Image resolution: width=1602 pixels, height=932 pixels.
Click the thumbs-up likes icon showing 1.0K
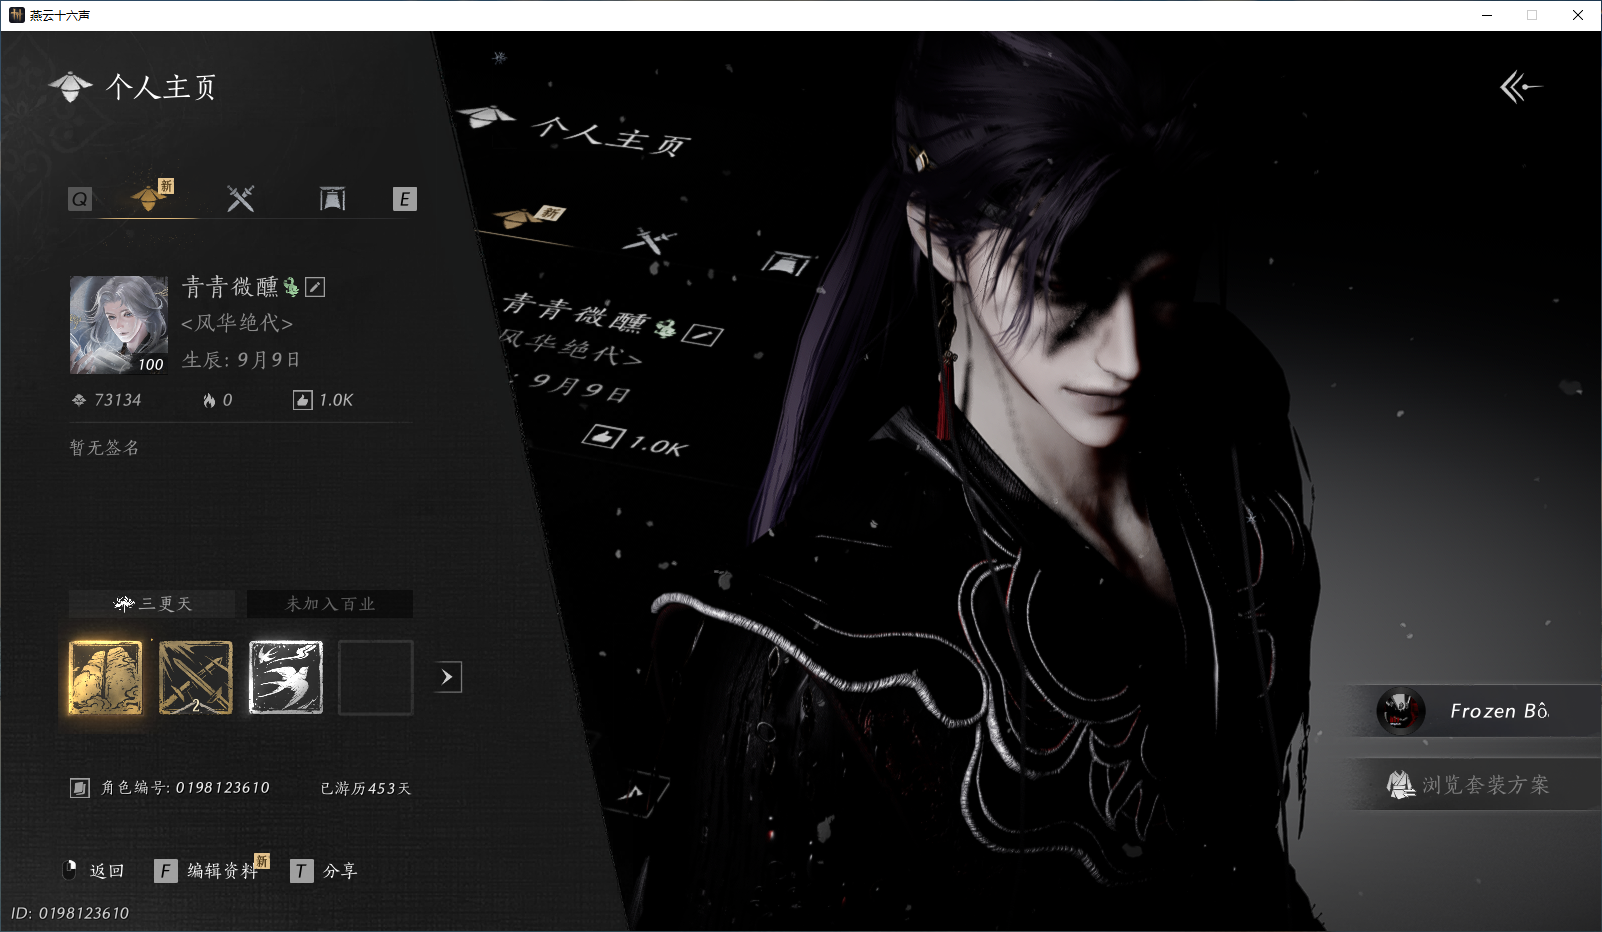(302, 400)
